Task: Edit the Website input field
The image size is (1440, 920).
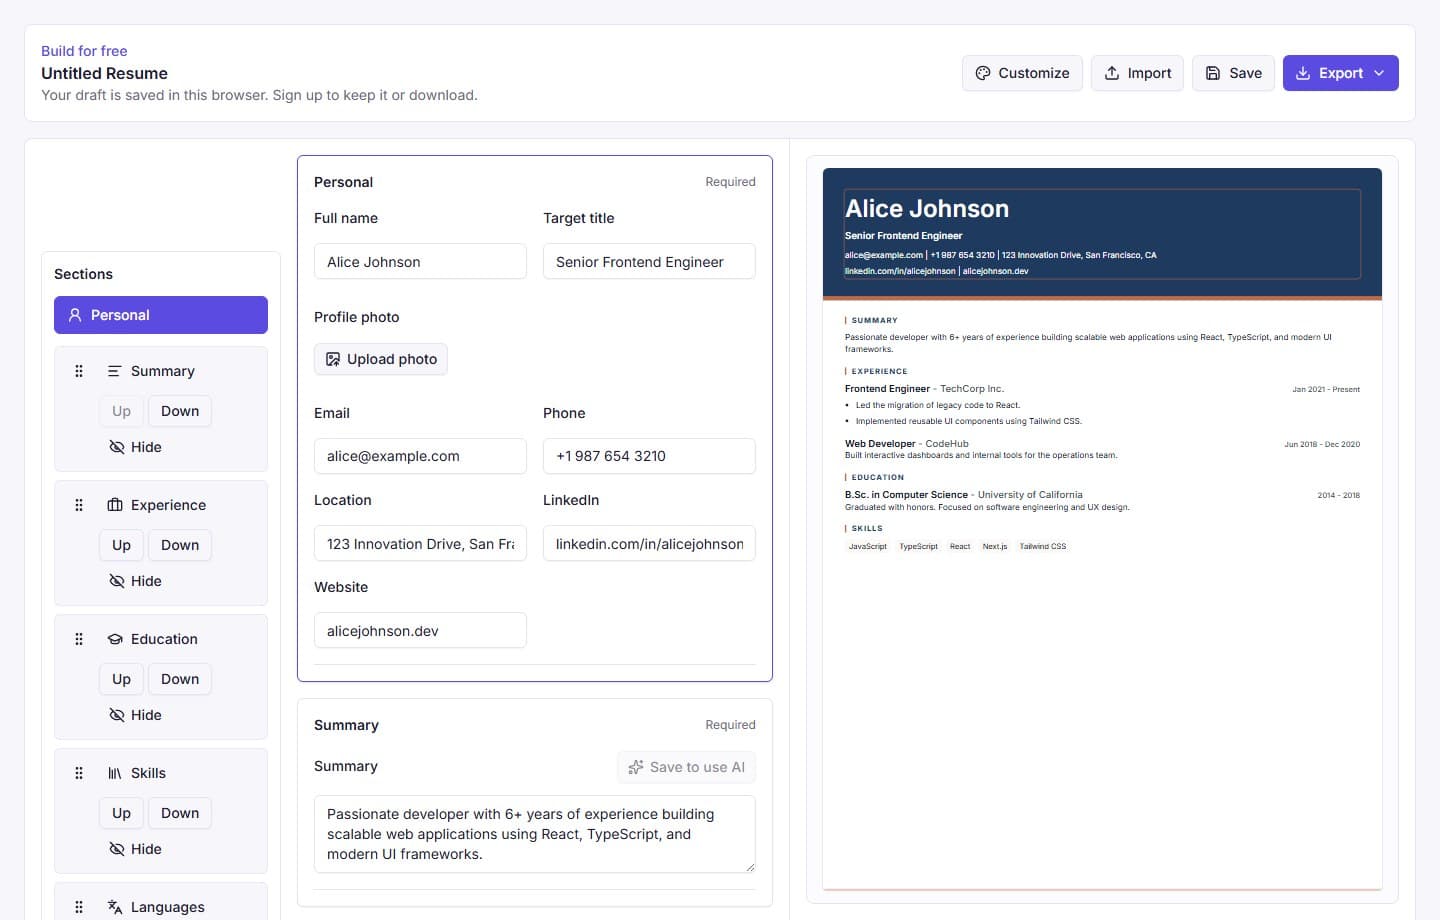Action: coord(420,631)
